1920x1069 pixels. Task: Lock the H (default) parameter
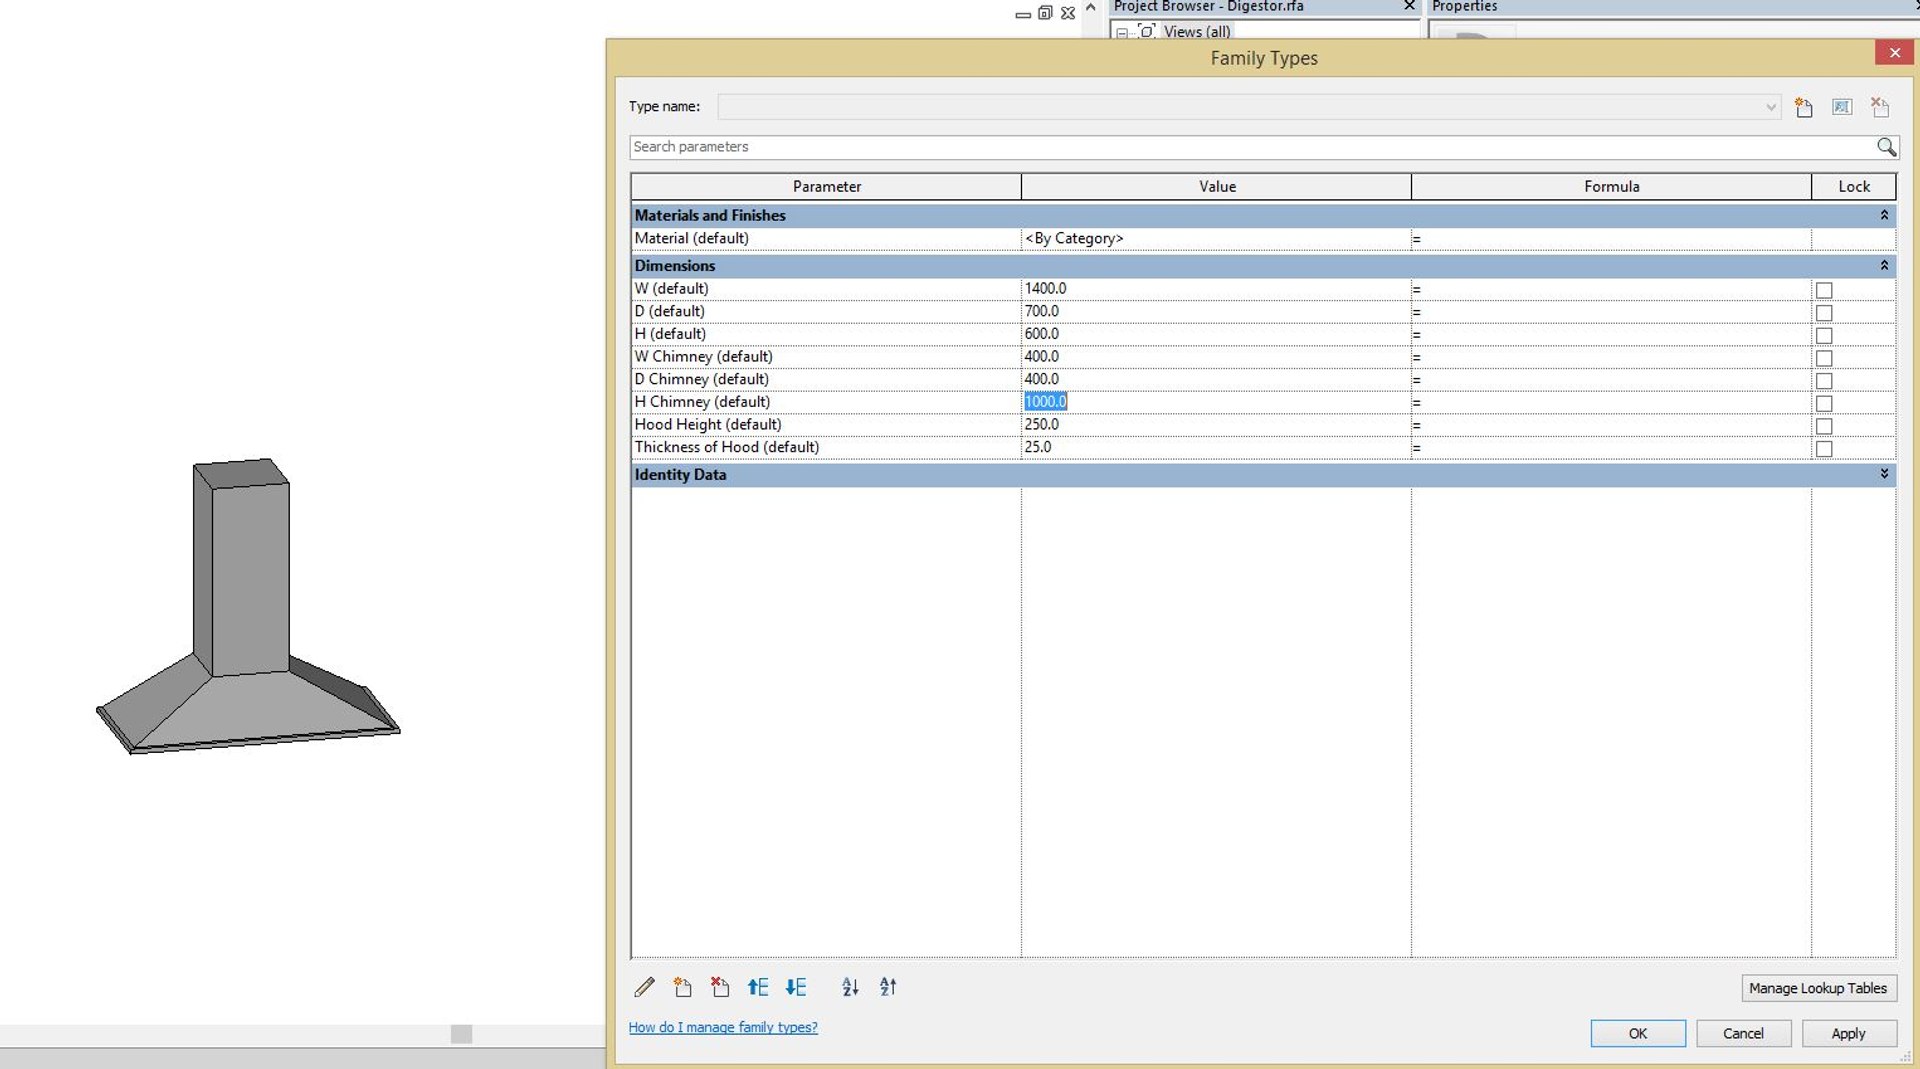(1824, 336)
